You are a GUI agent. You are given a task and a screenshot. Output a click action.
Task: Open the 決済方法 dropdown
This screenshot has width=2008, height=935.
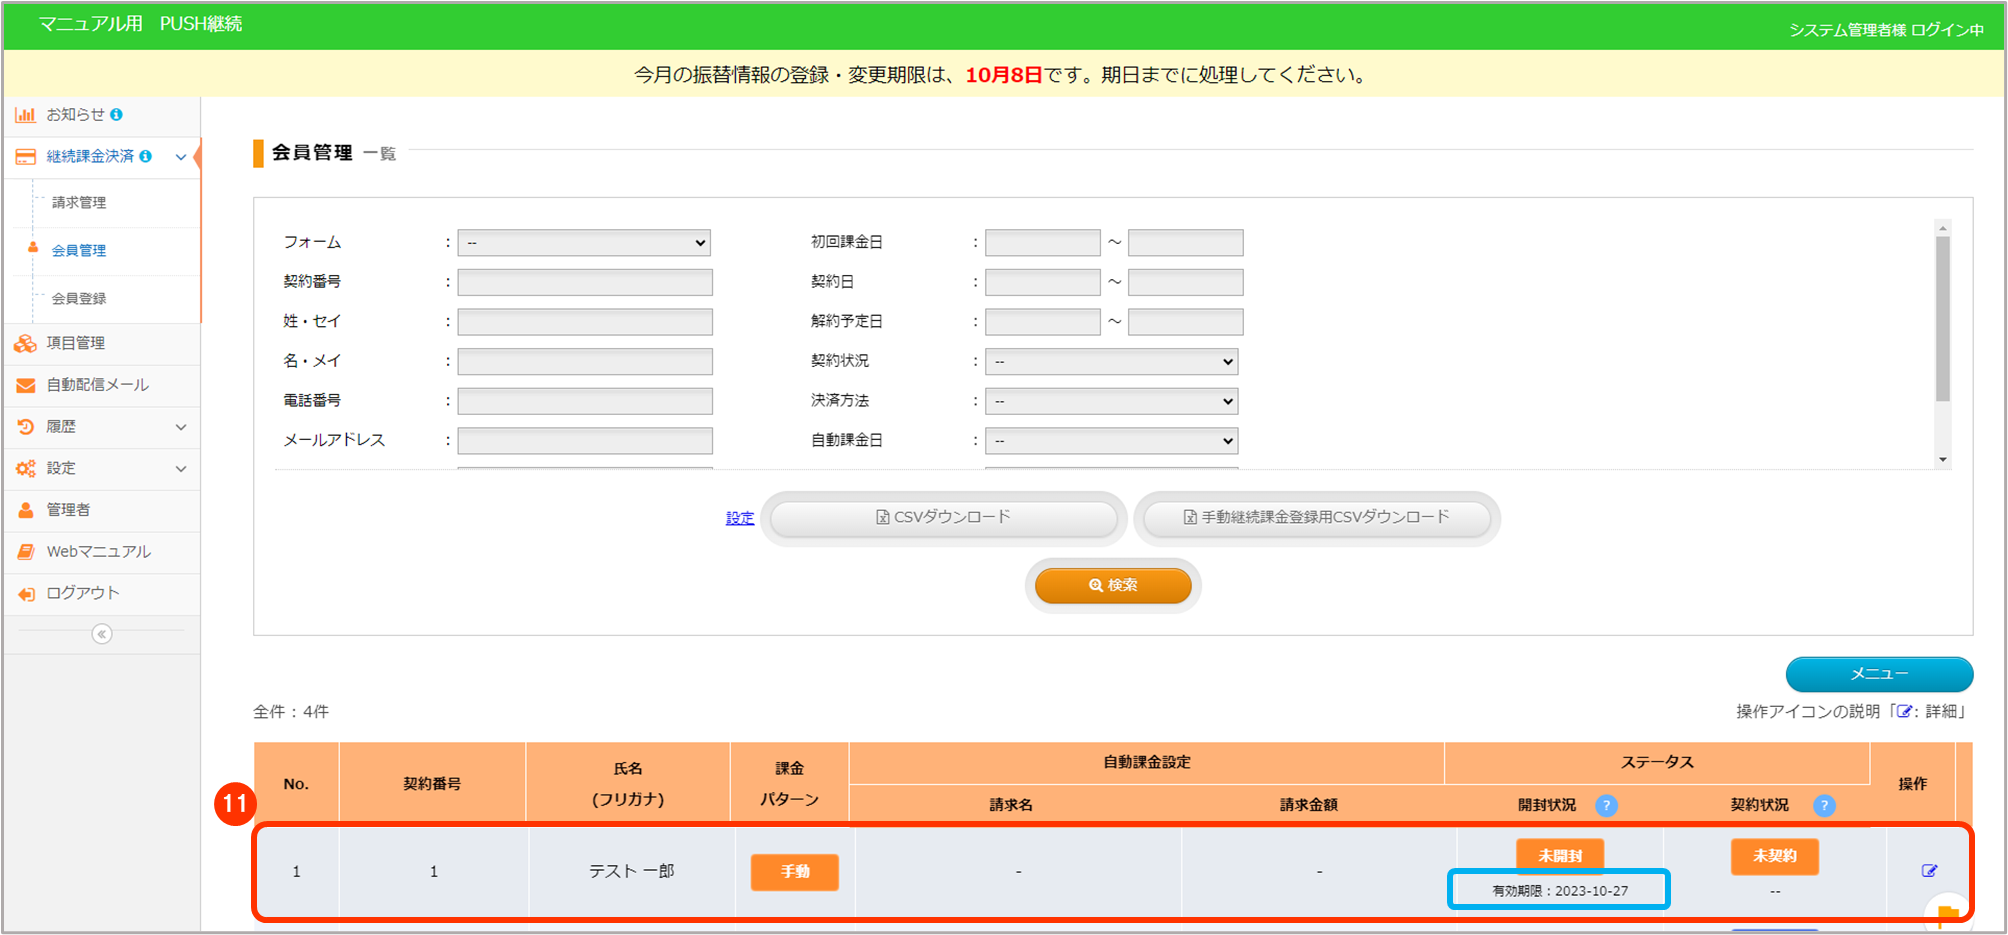coord(1111,402)
